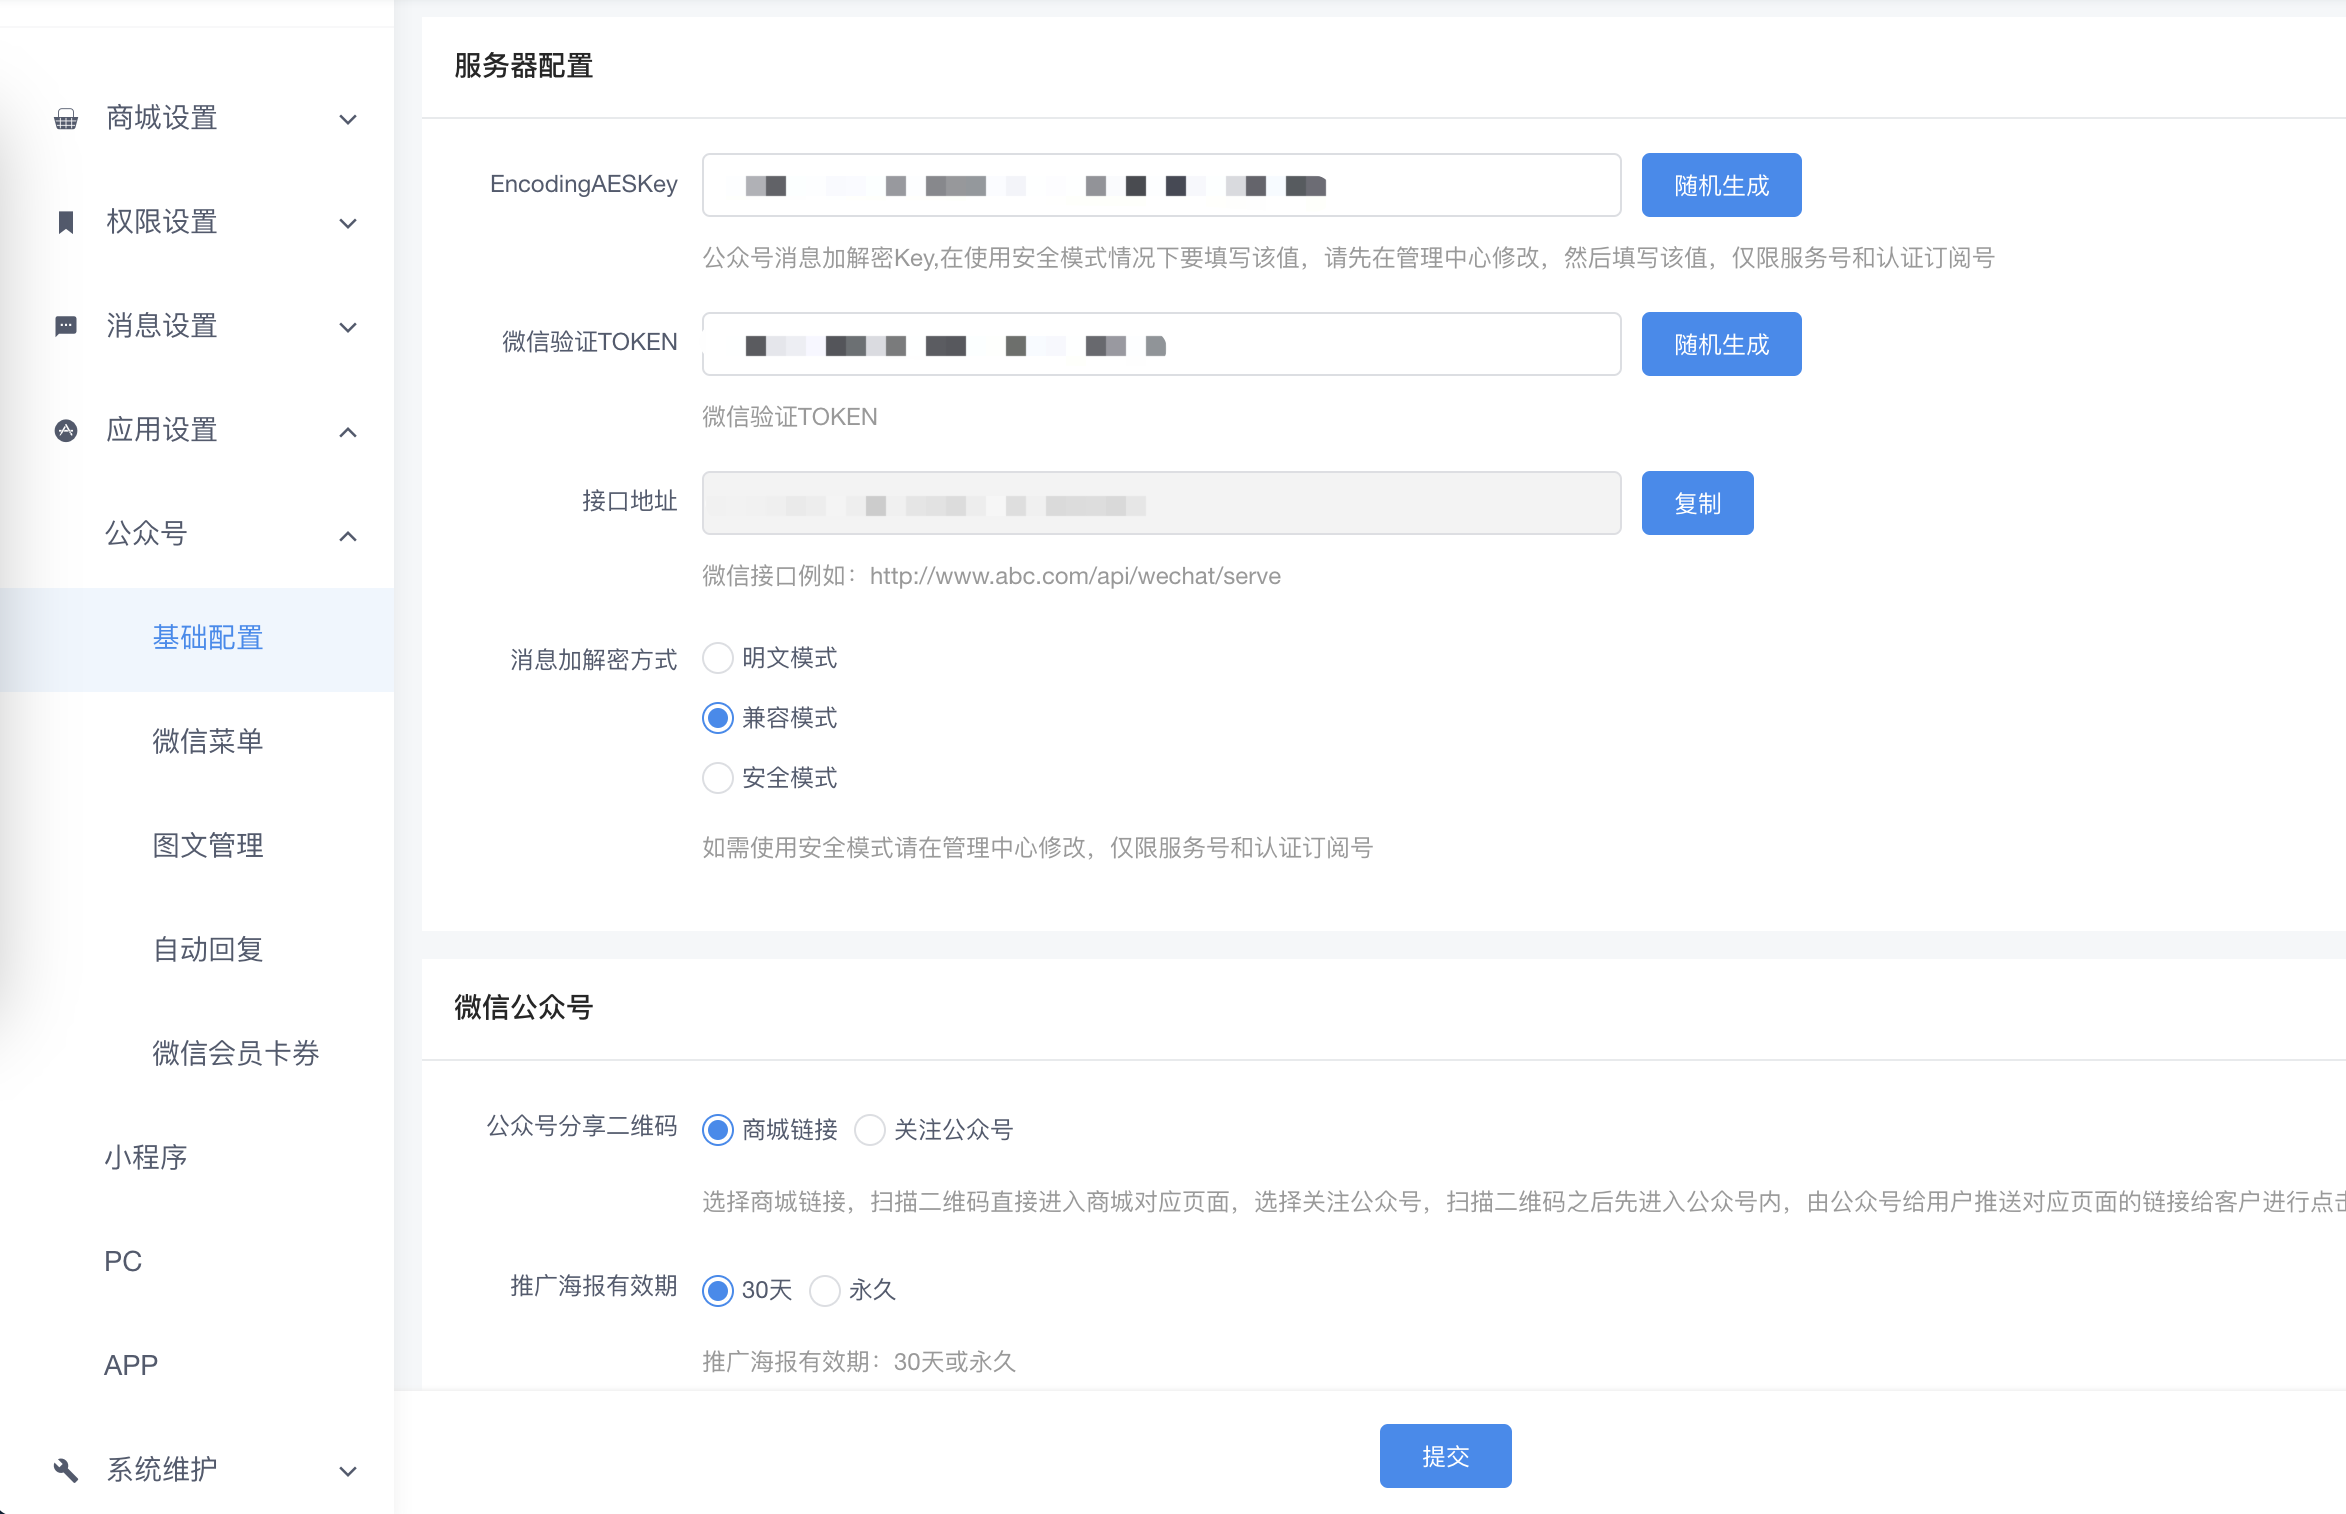Click the 复制 button for 接口地址
Screen dimensions: 2346x1514
click(x=1697, y=503)
